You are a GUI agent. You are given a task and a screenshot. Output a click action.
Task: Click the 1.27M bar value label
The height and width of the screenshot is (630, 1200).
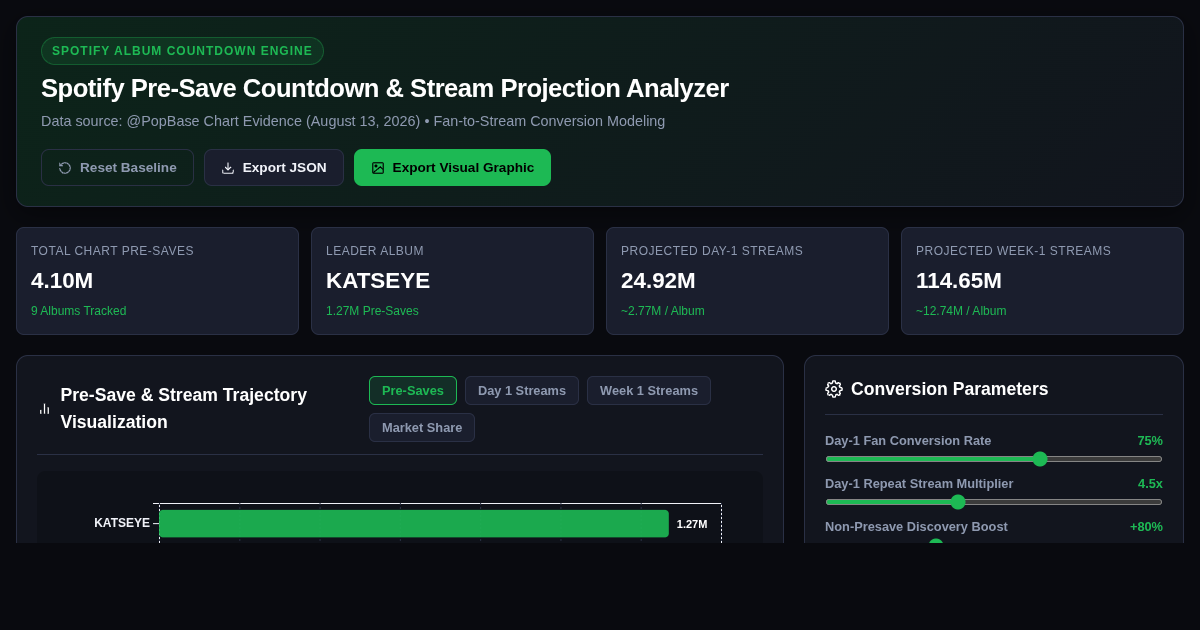click(692, 524)
